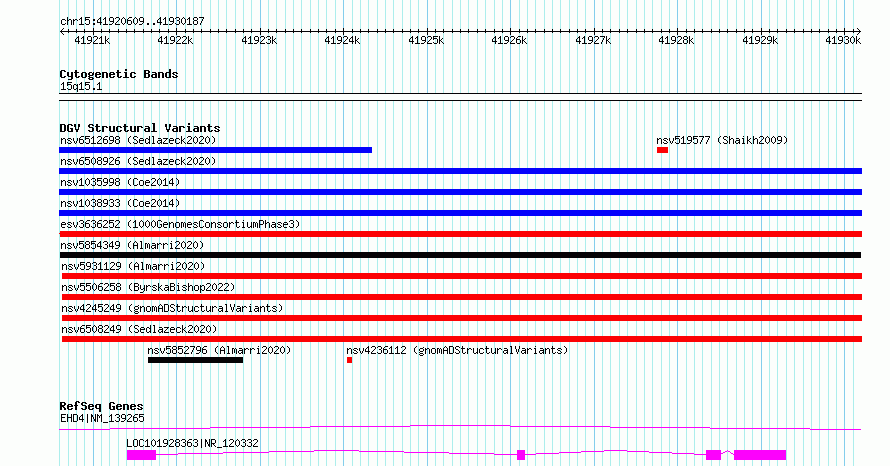Select nsv5854349 (Almarri2020) variant label
Screen dimensions: 890x466
point(132,245)
